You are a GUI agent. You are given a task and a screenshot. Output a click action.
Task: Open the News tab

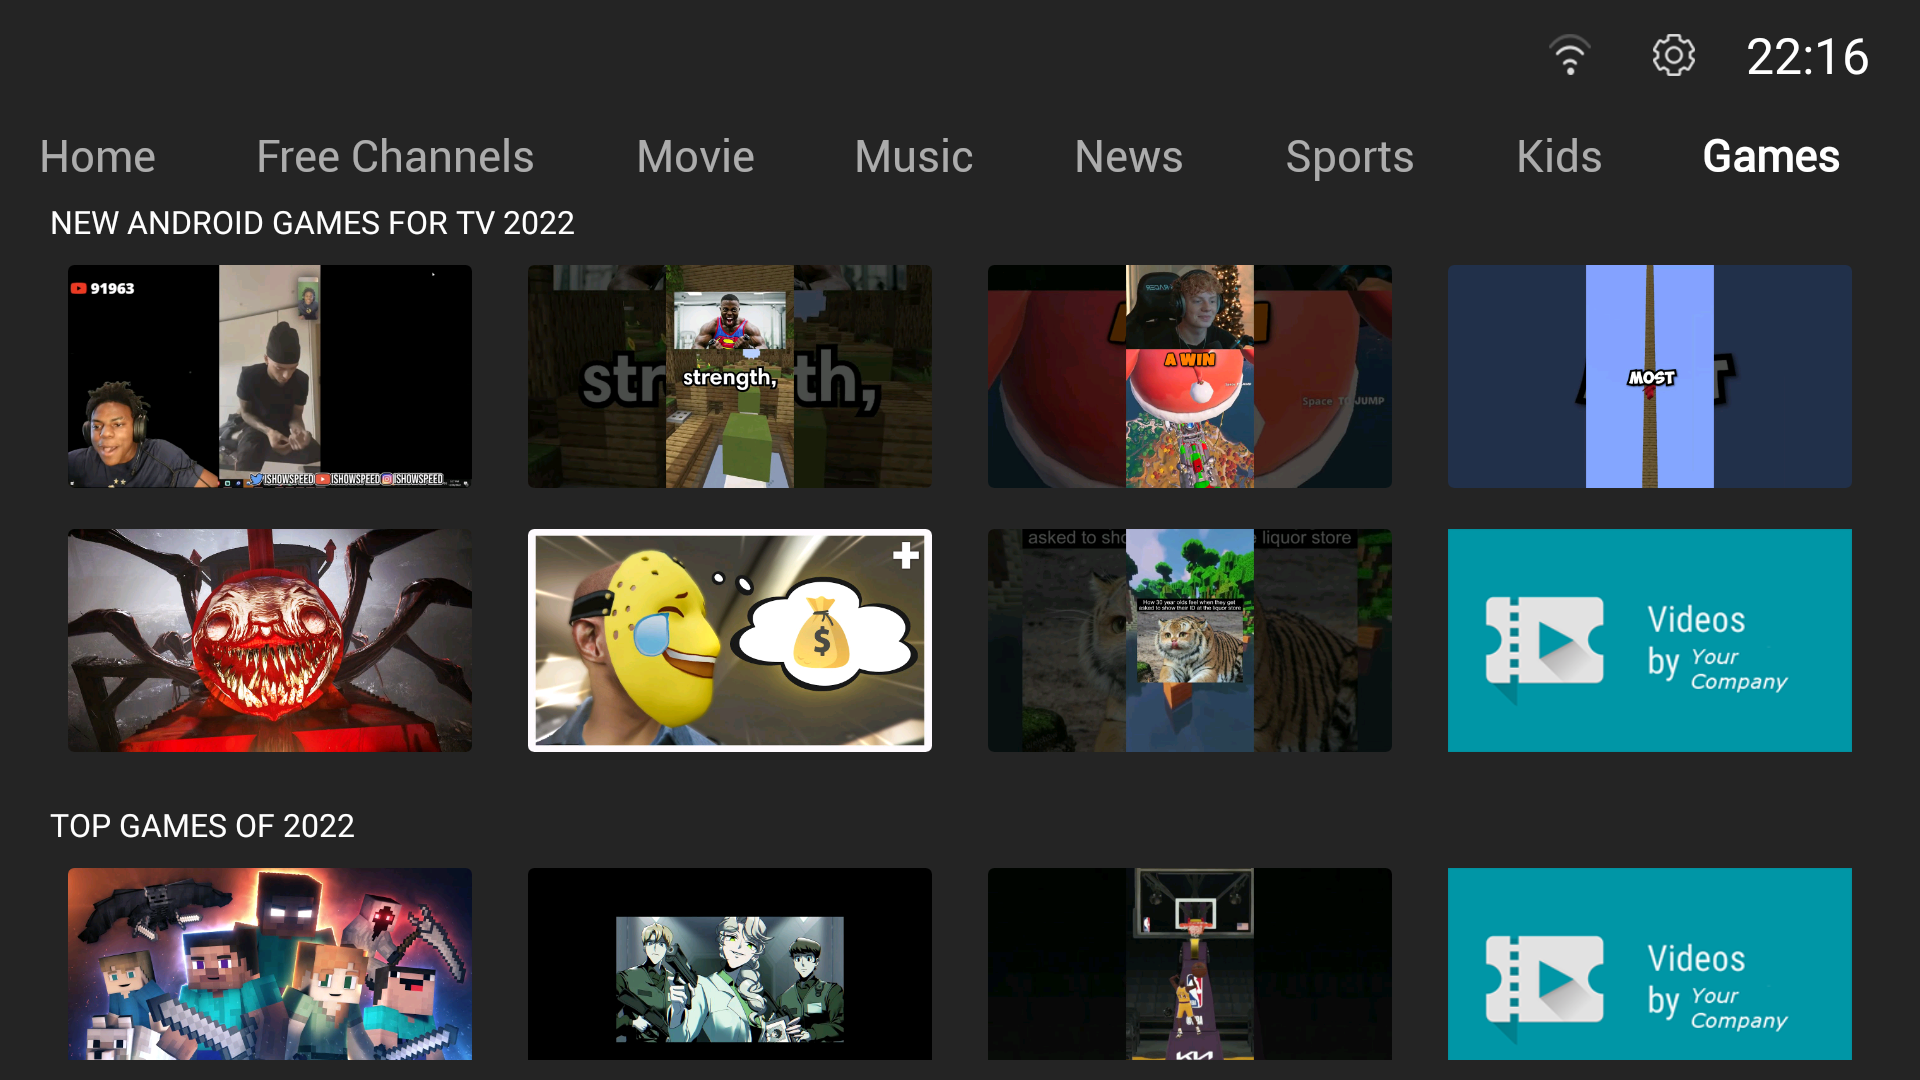(x=1128, y=157)
